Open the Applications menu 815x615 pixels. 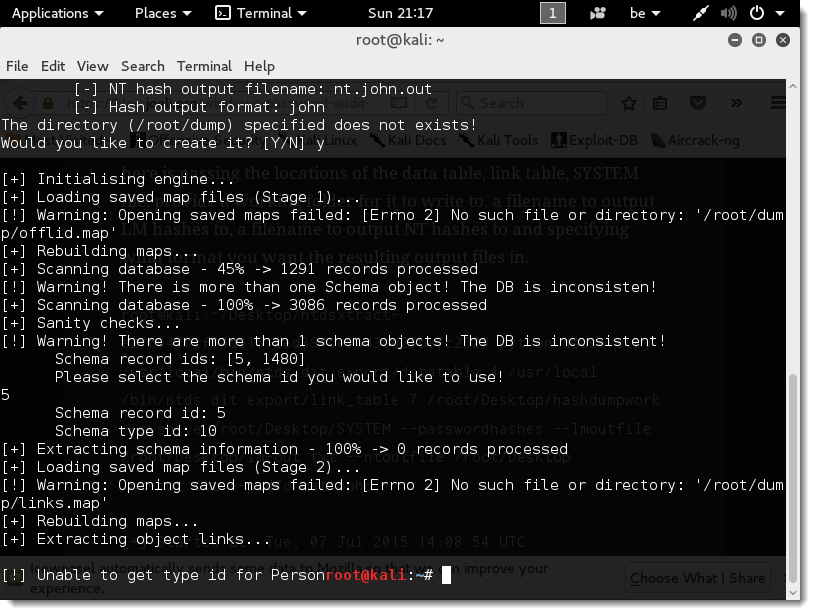(52, 13)
